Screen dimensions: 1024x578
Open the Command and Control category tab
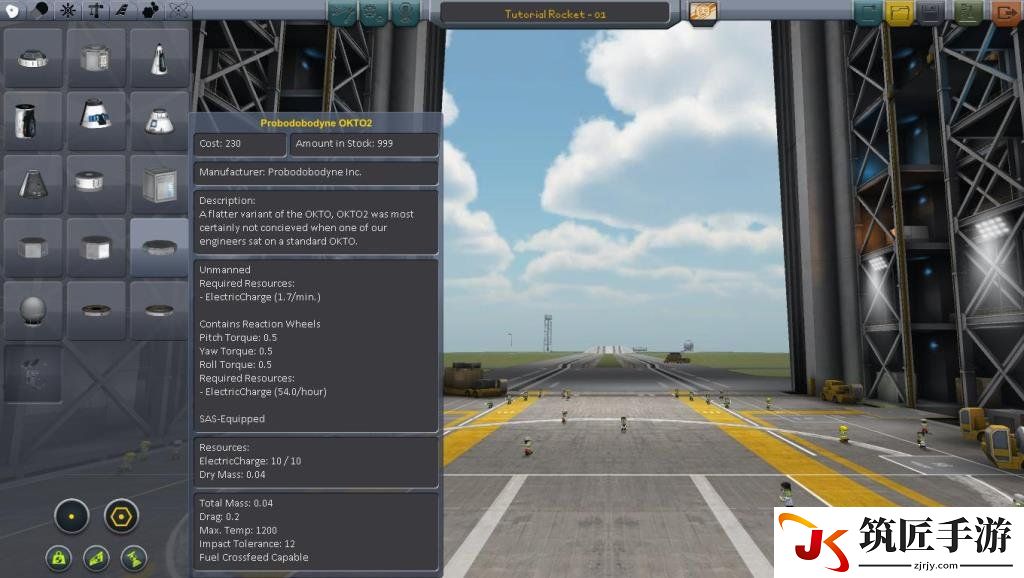coord(69,10)
